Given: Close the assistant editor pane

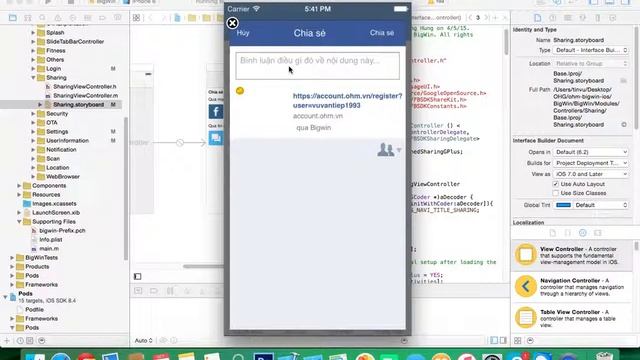Looking at the screenshot, I should coord(505,18).
